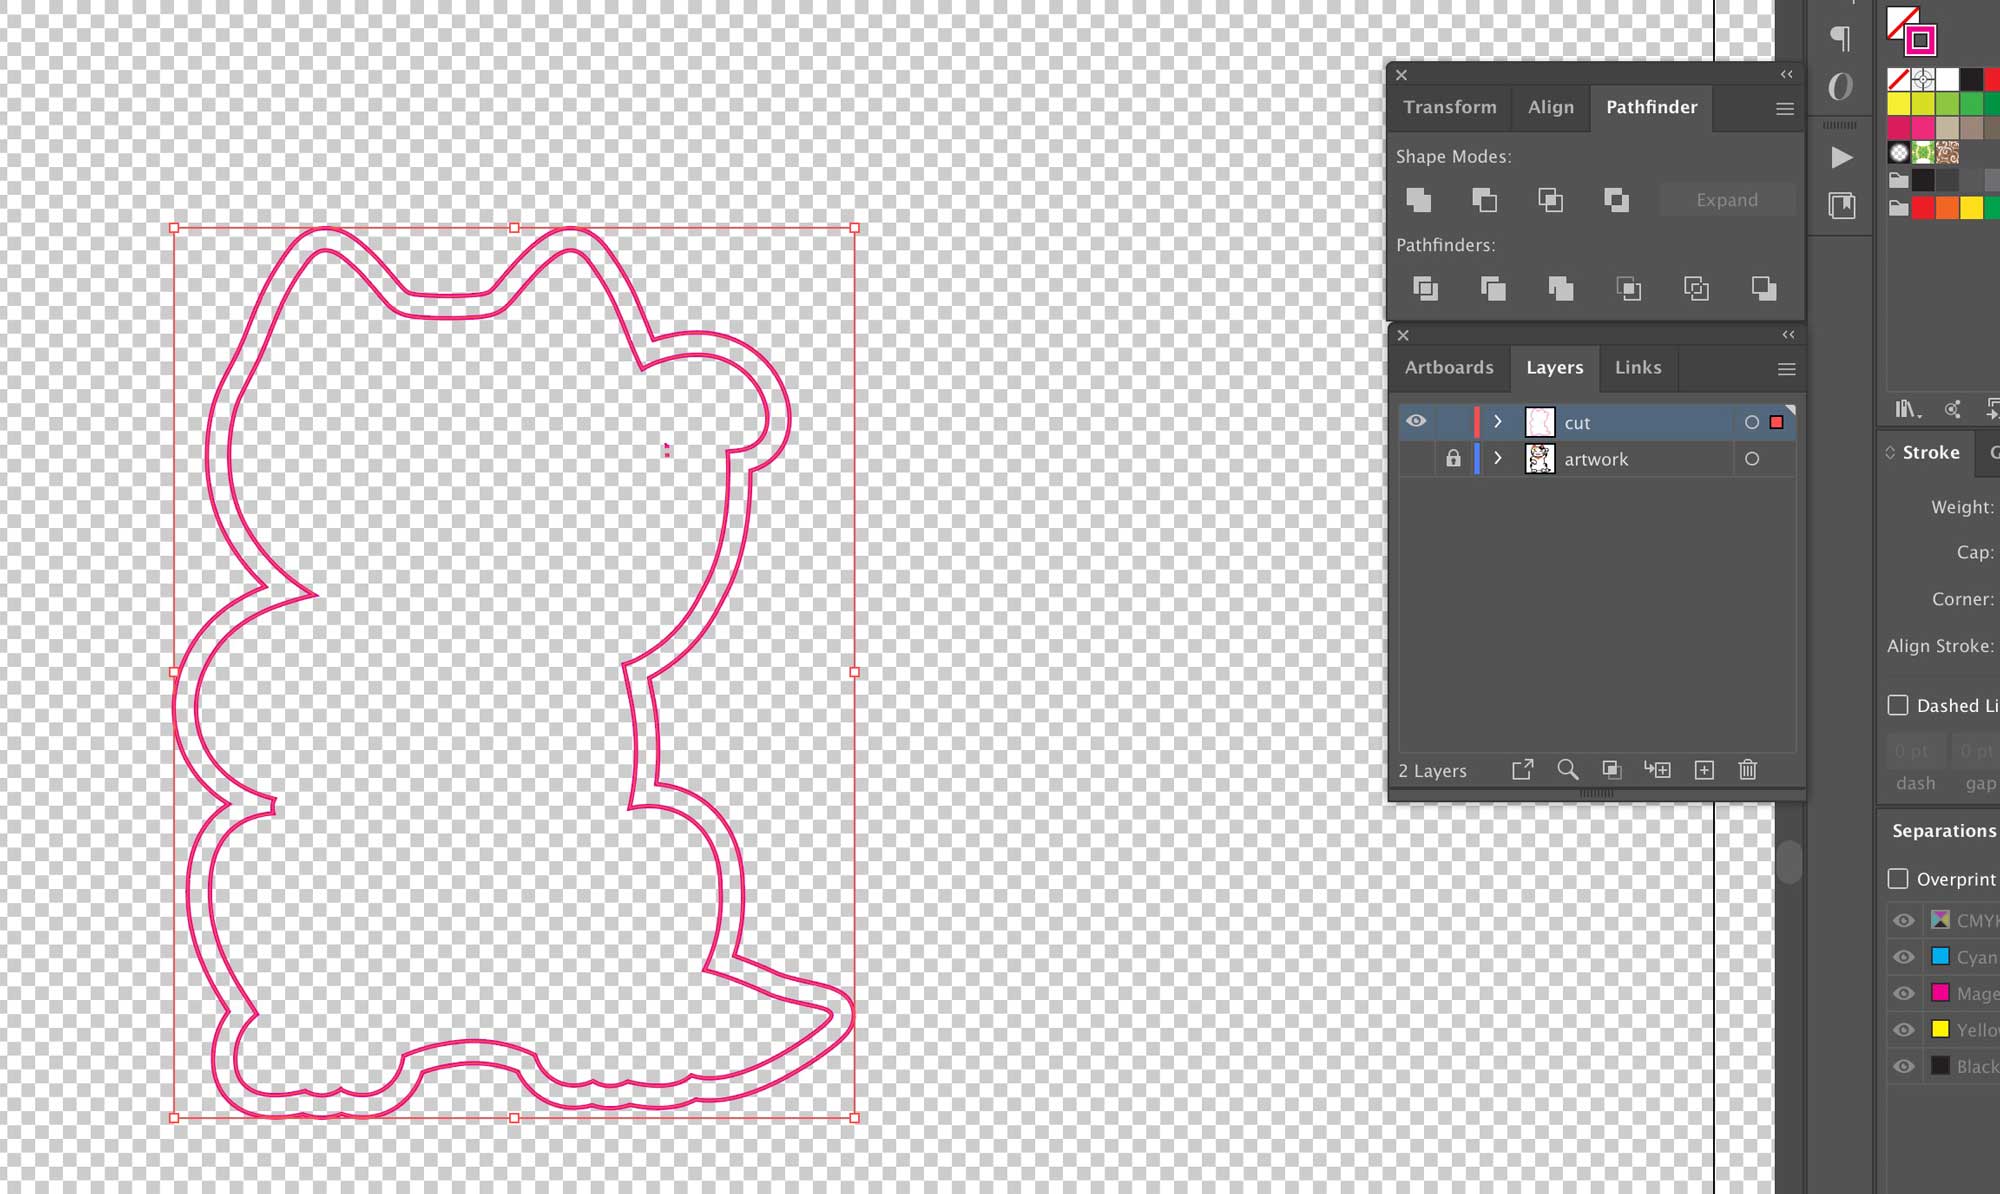The width and height of the screenshot is (2000, 1194).
Task: Click the Links tab in the panel
Action: pos(1639,367)
